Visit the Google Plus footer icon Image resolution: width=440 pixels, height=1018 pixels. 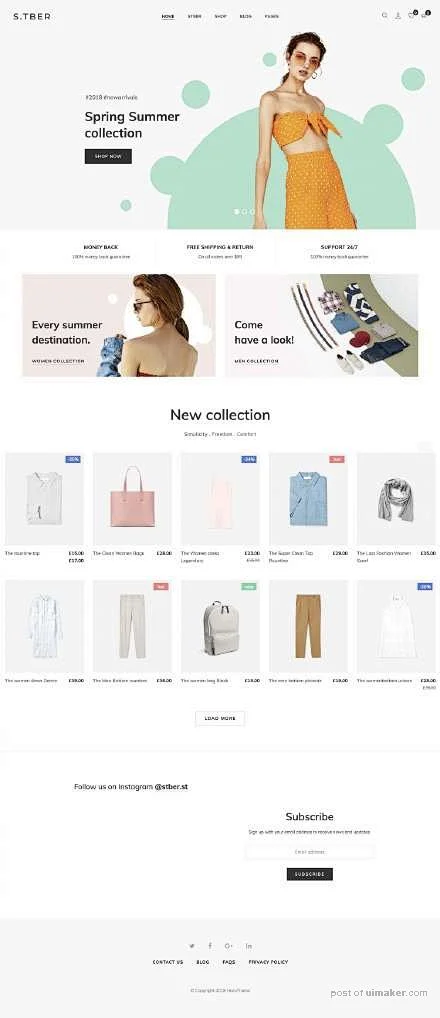[x=228, y=946]
